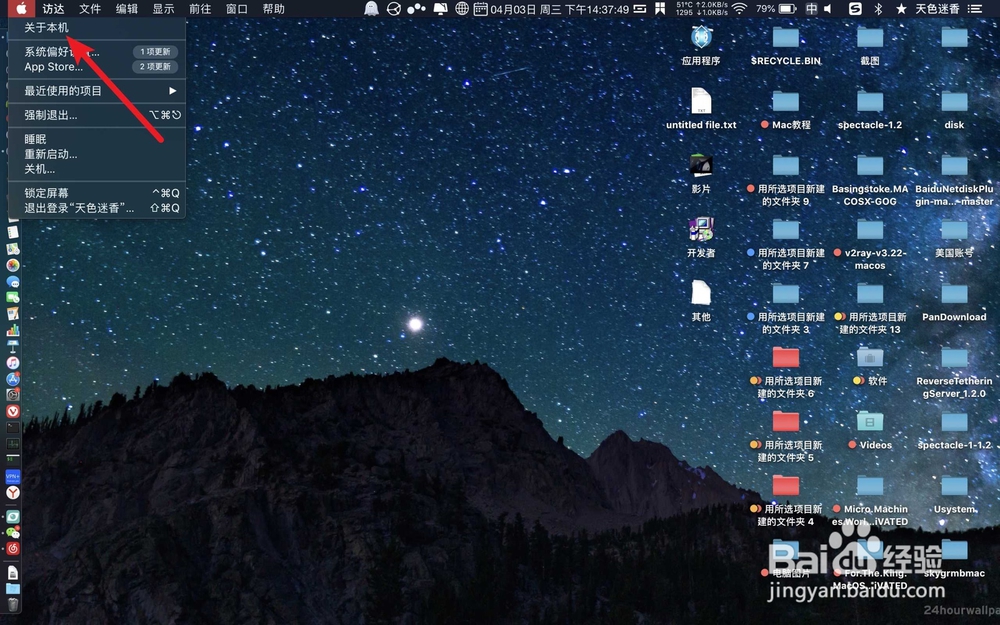Open Photos app in Dock
1000x625 pixels.
[13, 265]
